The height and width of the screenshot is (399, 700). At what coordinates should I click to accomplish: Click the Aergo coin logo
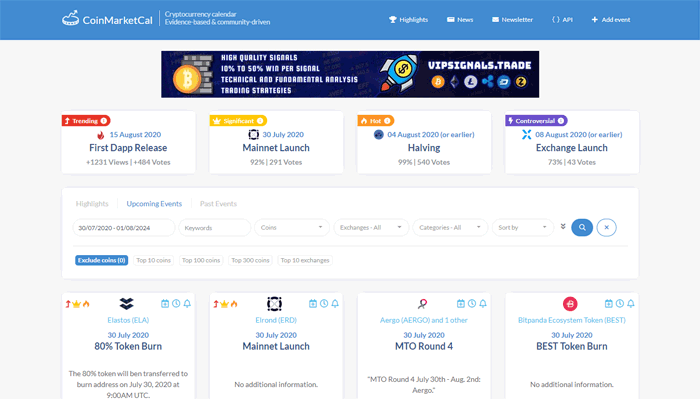click(x=422, y=303)
